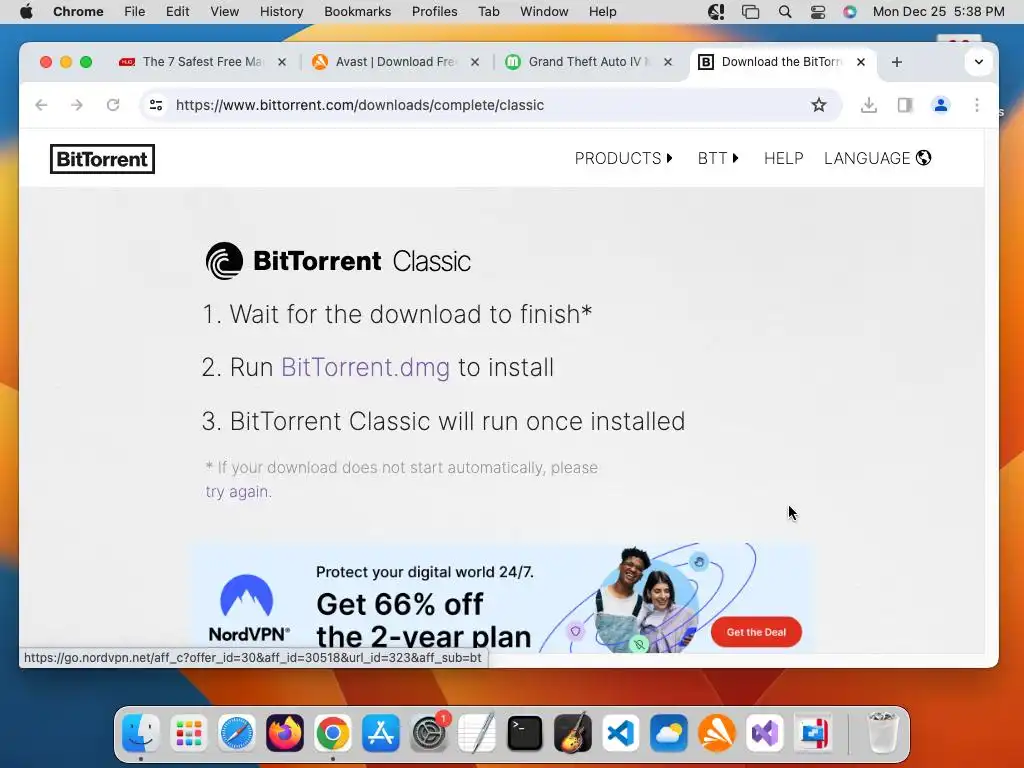This screenshot has width=1024, height=768.
Task: Launch Terminal from the Dock
Action: (x=525, y=733)
